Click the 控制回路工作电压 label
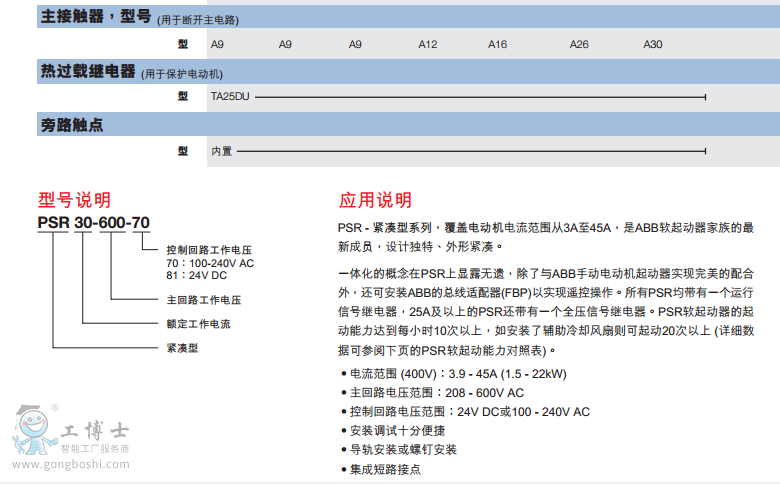Screen dimensions: 780x484 click(x=207, y=249)
